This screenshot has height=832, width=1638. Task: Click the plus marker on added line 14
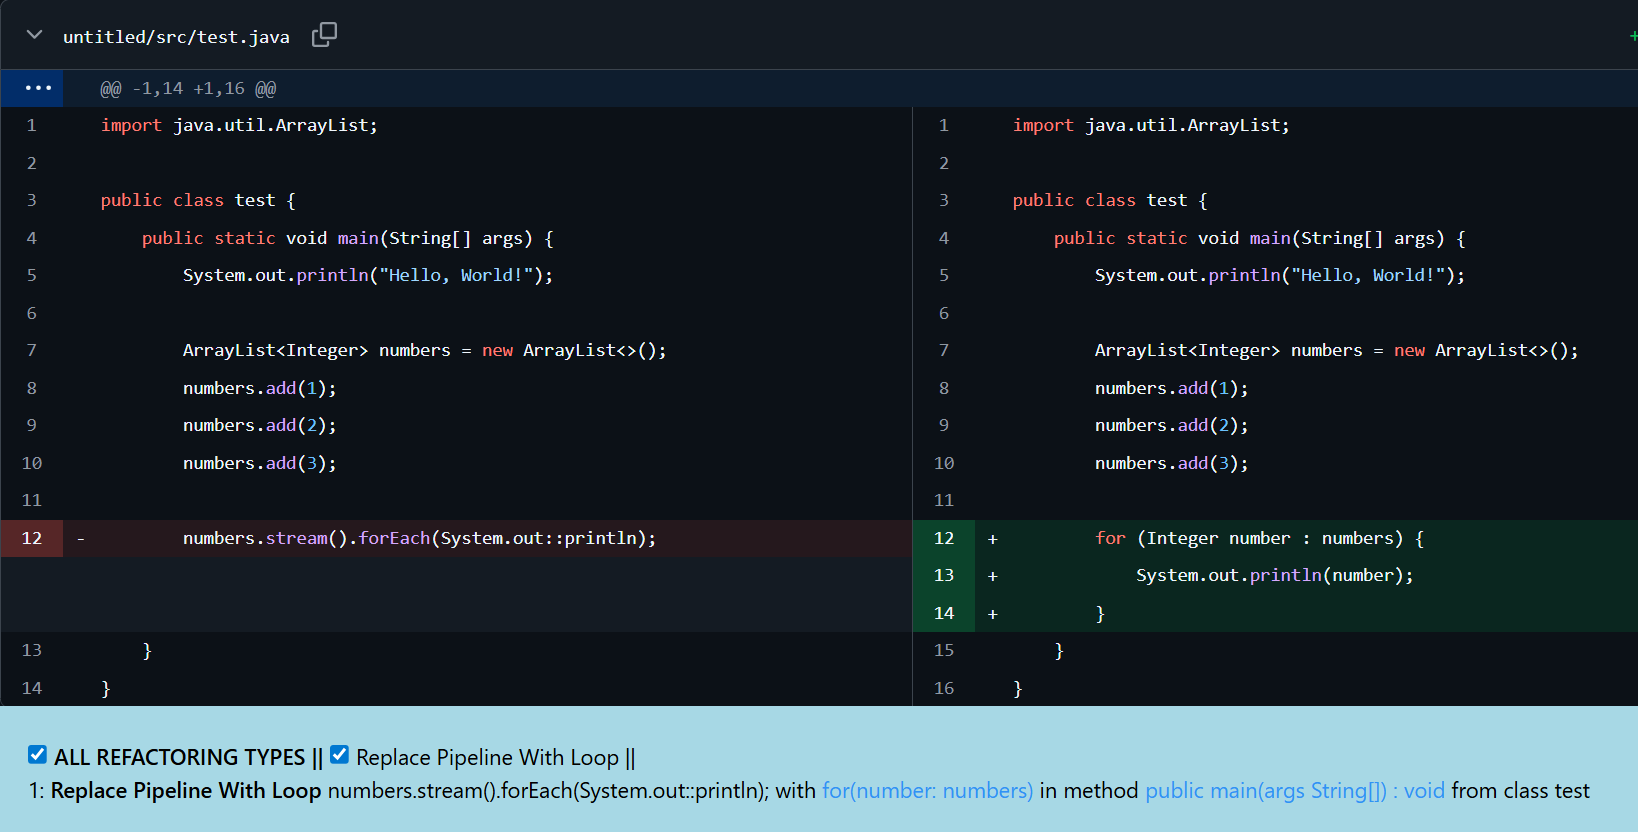click(992, 614)
